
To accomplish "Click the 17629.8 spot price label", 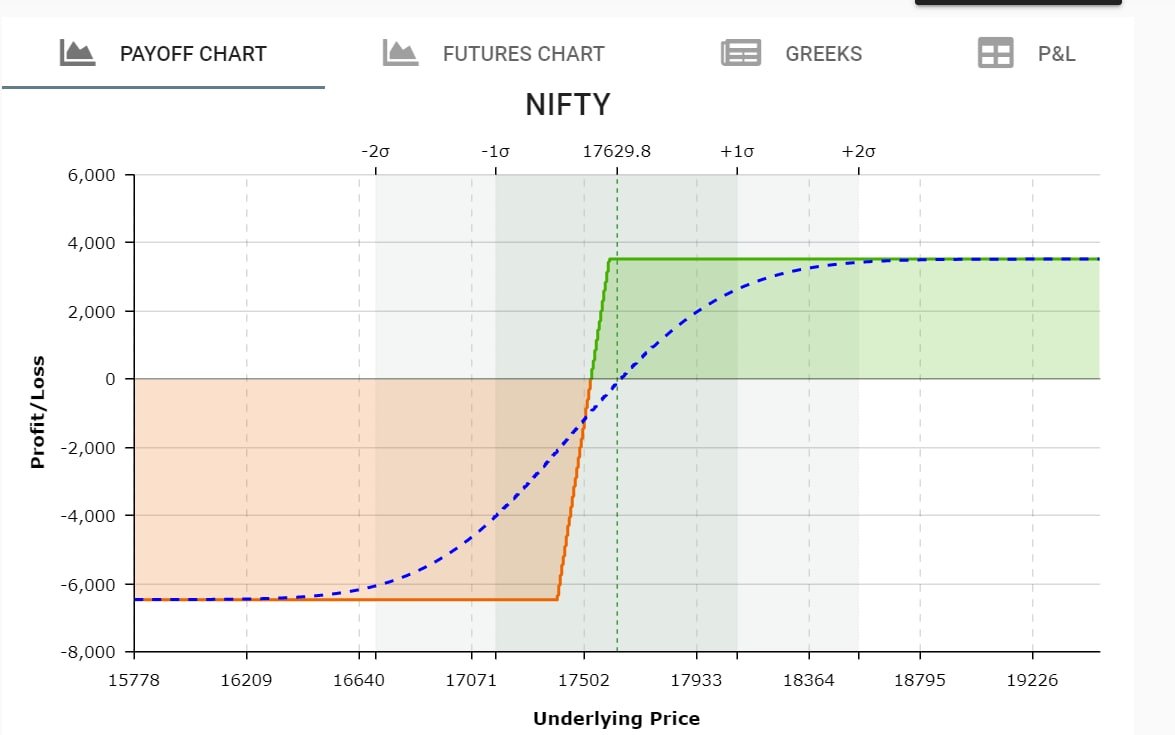I will coord(617,151).
